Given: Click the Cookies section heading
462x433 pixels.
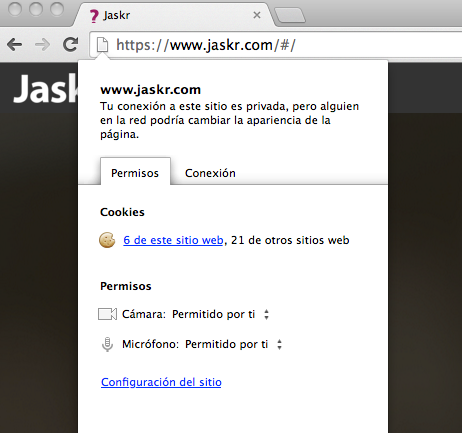Looking at the screenshot, I should coord(122,212).
